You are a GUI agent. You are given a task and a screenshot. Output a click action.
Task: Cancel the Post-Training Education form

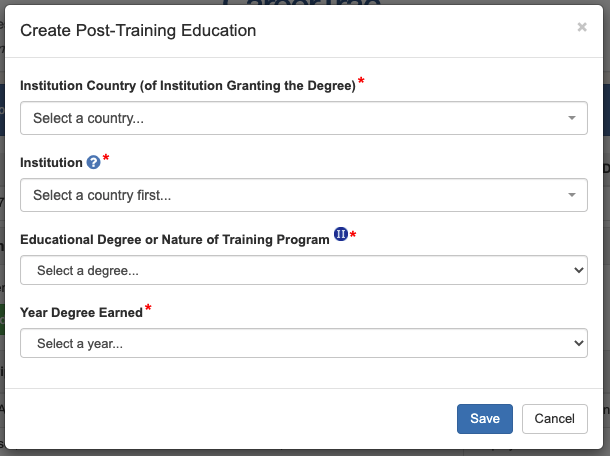(554, 419)
